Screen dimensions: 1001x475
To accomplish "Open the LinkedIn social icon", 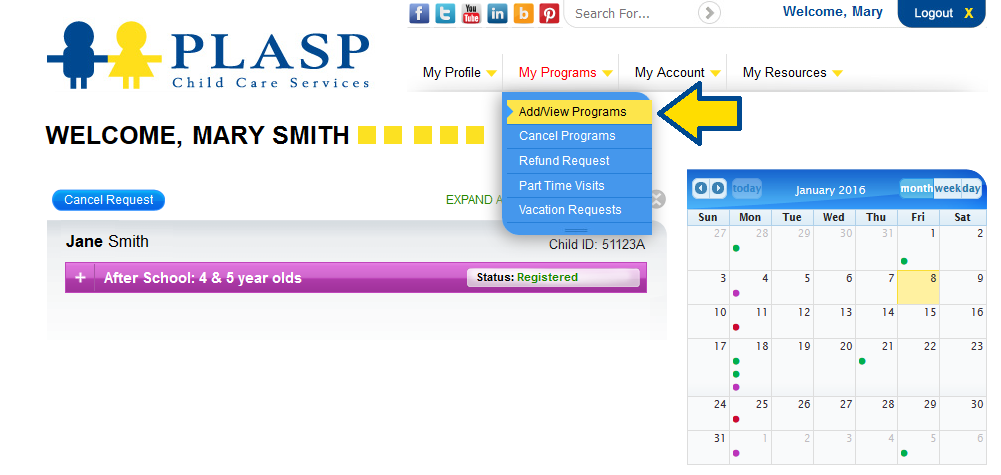I will pos(497,13).
